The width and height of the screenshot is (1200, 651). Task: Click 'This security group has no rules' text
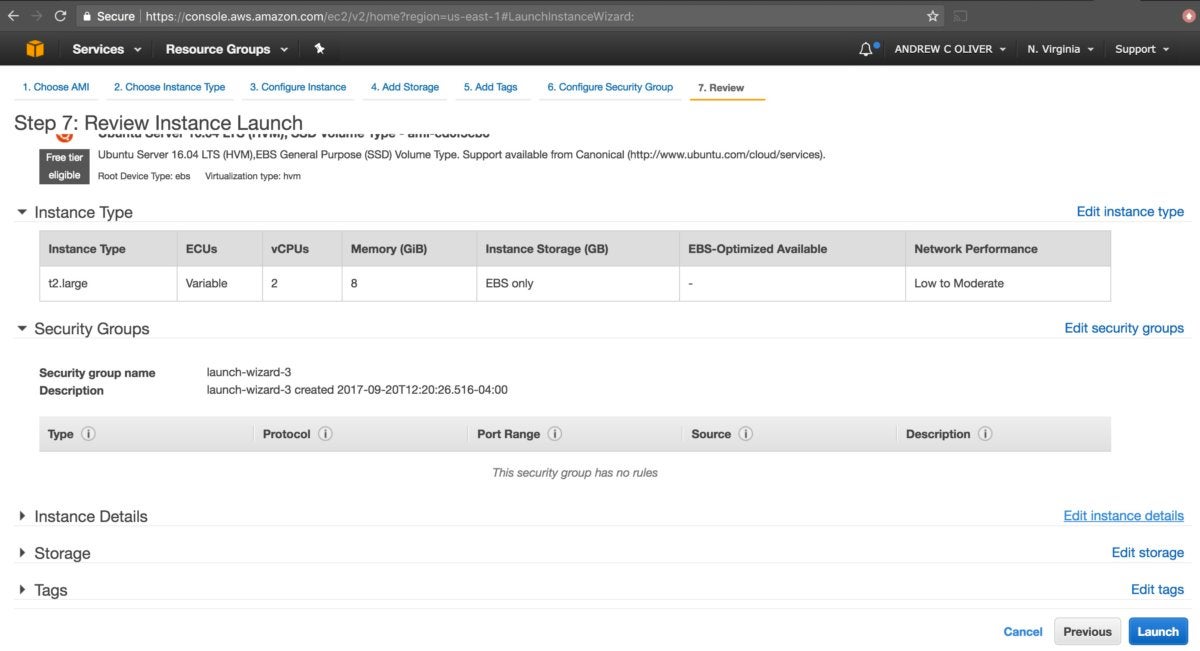pos(575,472)
